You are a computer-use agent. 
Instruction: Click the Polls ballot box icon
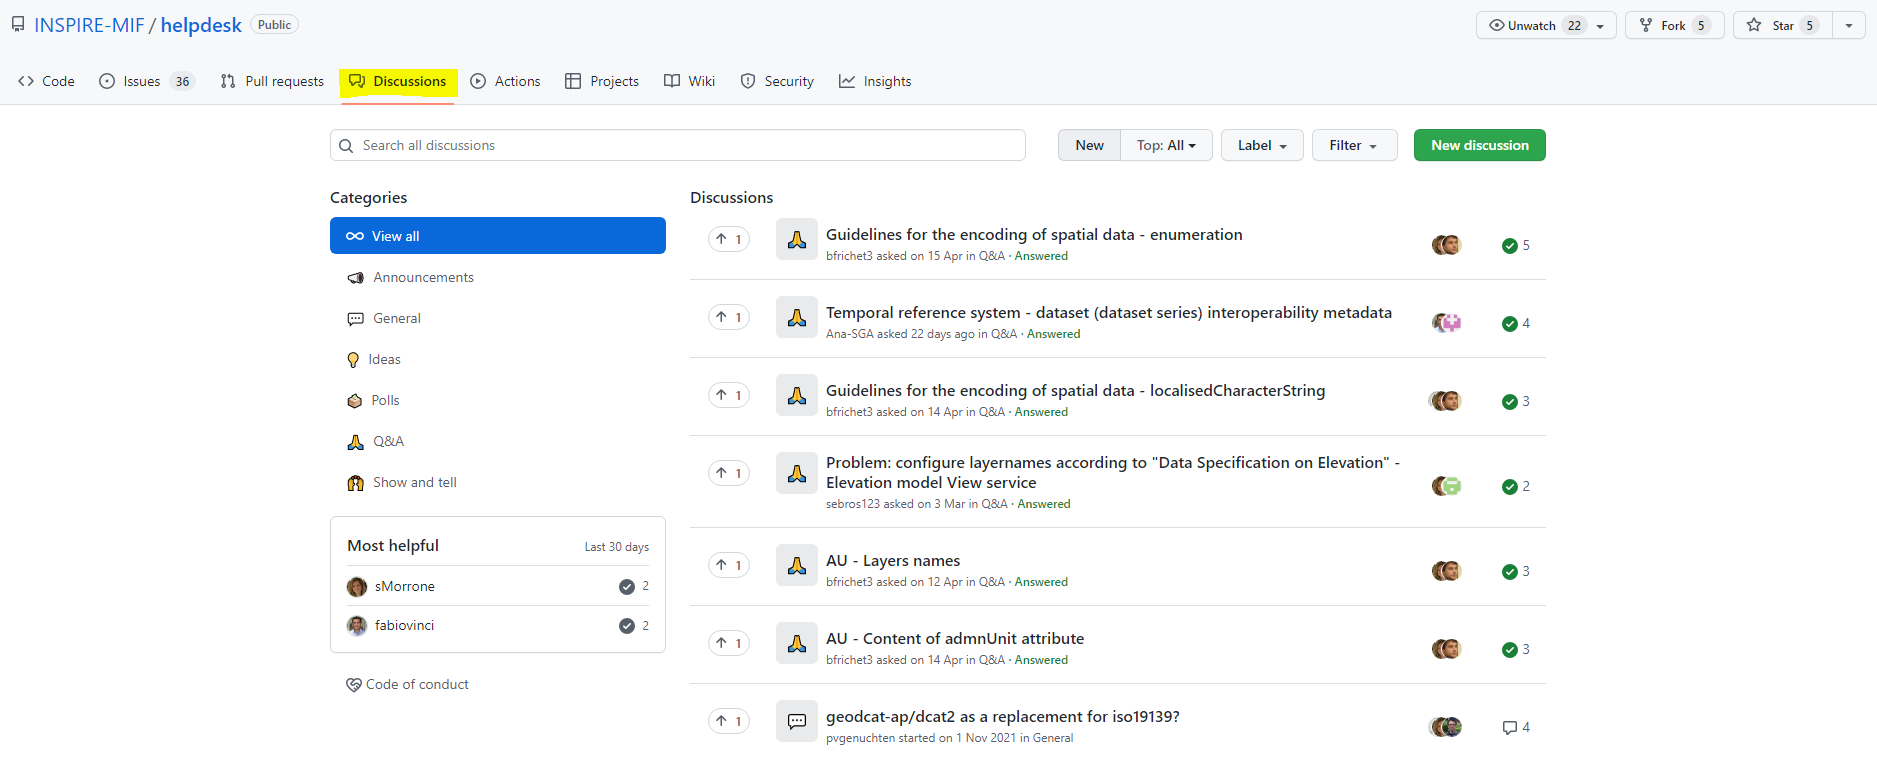(354, 401)
